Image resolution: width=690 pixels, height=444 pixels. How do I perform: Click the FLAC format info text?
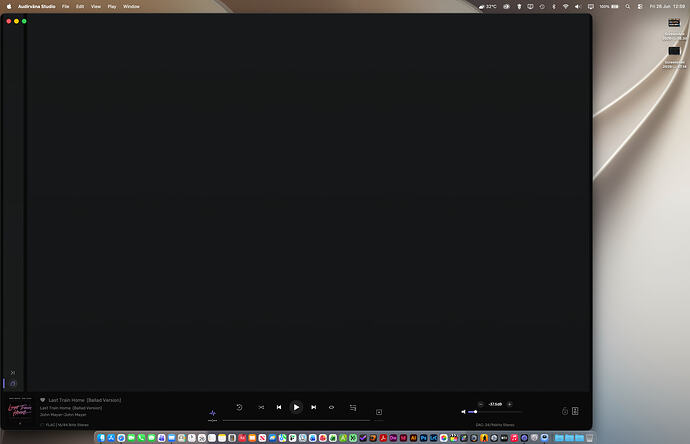[x=67, y=425]
